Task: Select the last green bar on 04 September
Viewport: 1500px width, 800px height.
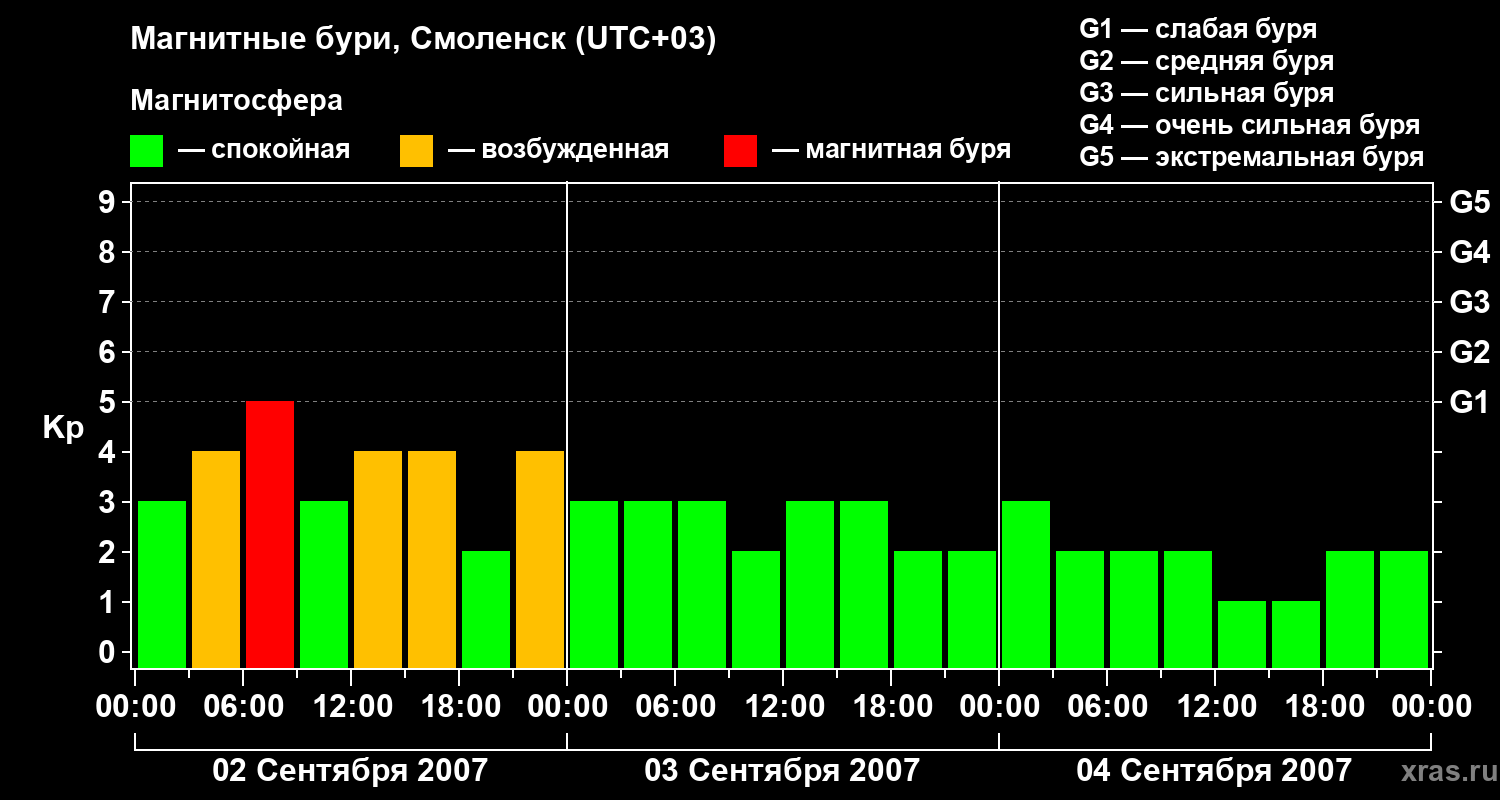Action: (1404, 610)
